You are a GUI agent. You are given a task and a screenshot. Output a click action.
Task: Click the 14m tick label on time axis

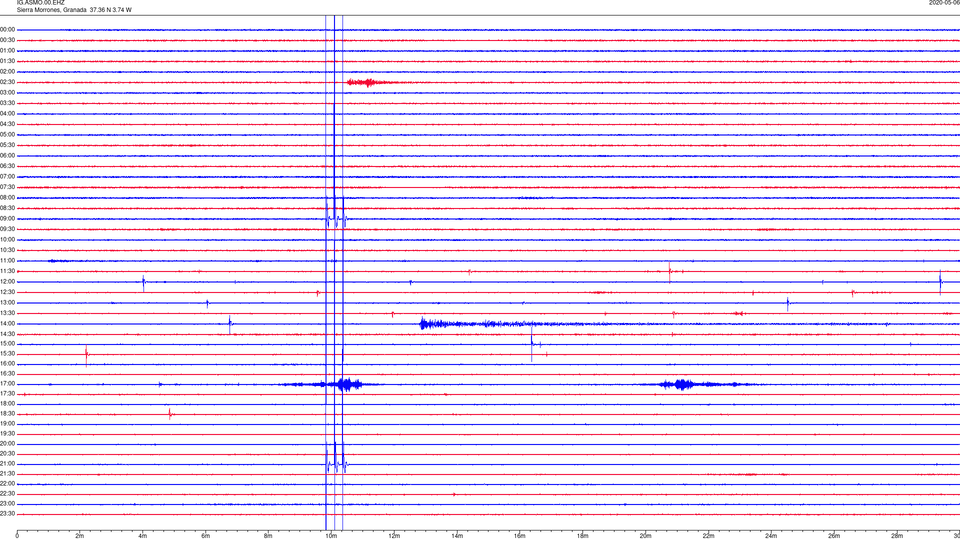click(457, 536)
